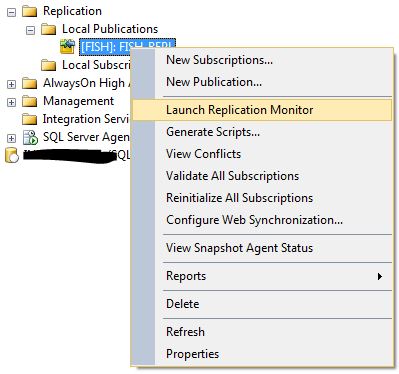Image resolution: width=399 pixels, height=374 pixels.
Task: Choose Delete from the context menu
Action: click(x=261, y=304)
